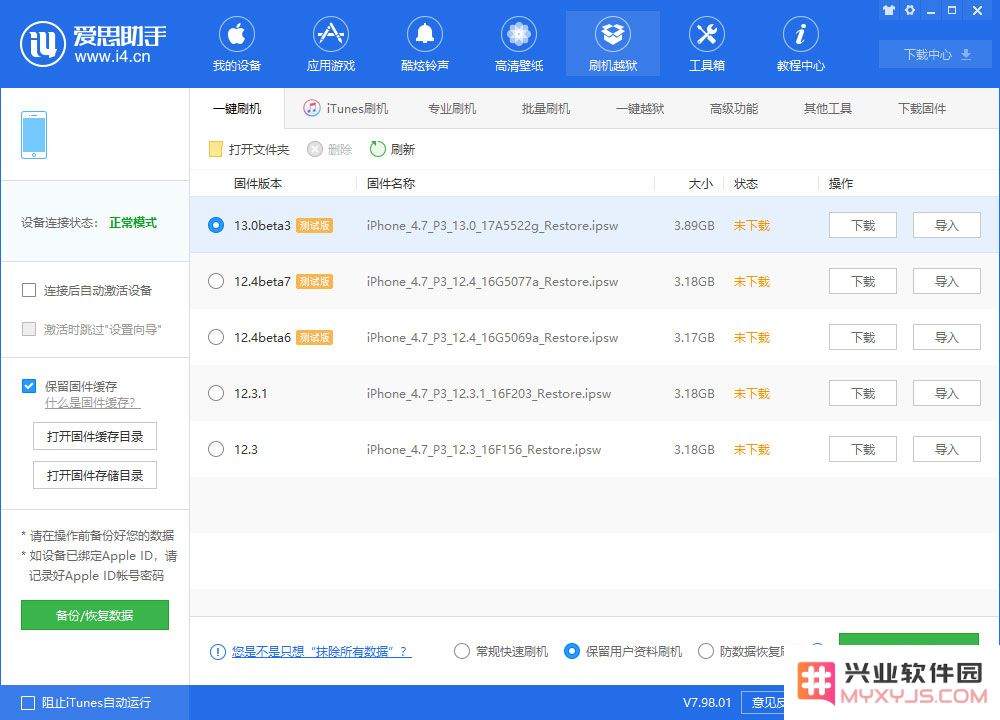Sort by 固件版本 column header
The image size is (1000, 720).
(258, 184)
